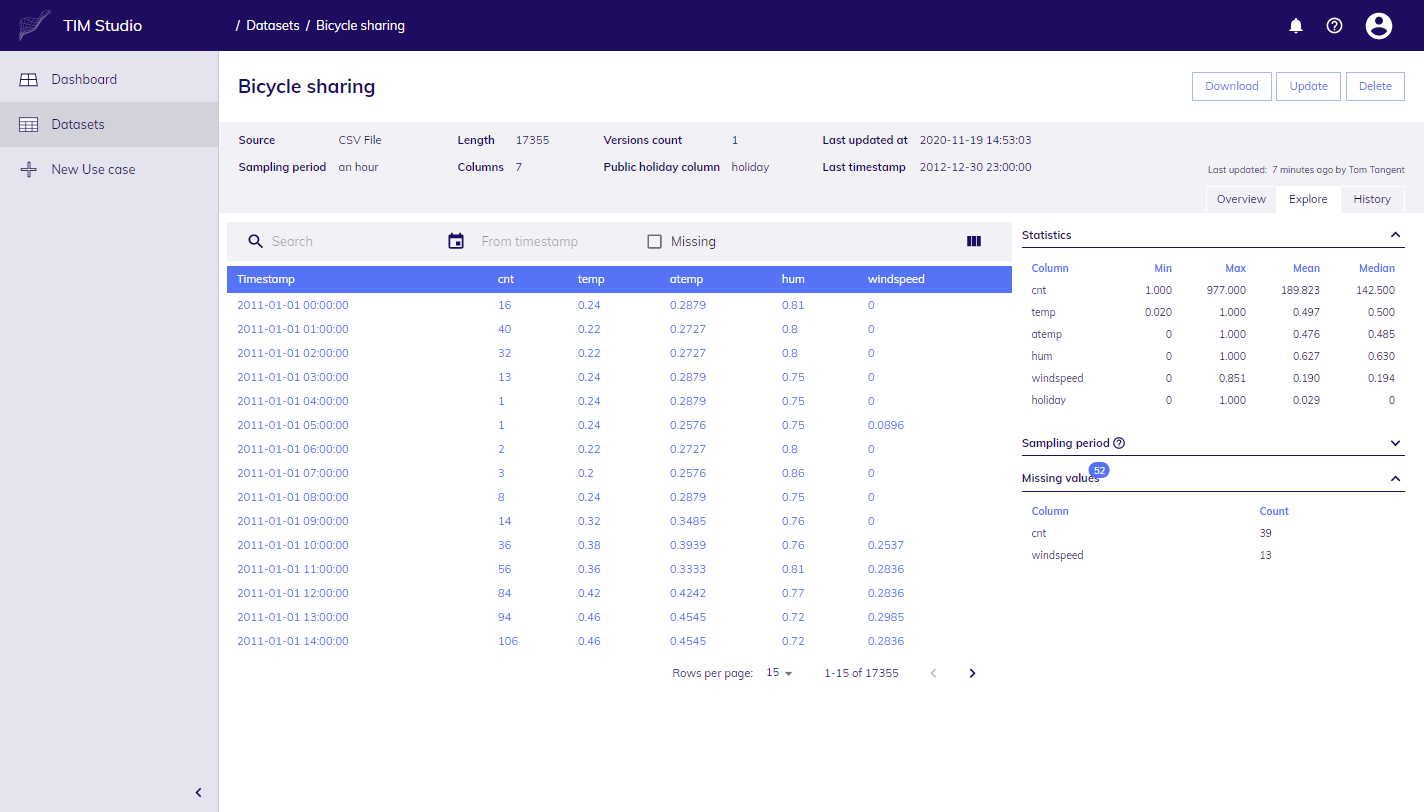Go to Datasets breadcrumb link

tap(273, 26)
